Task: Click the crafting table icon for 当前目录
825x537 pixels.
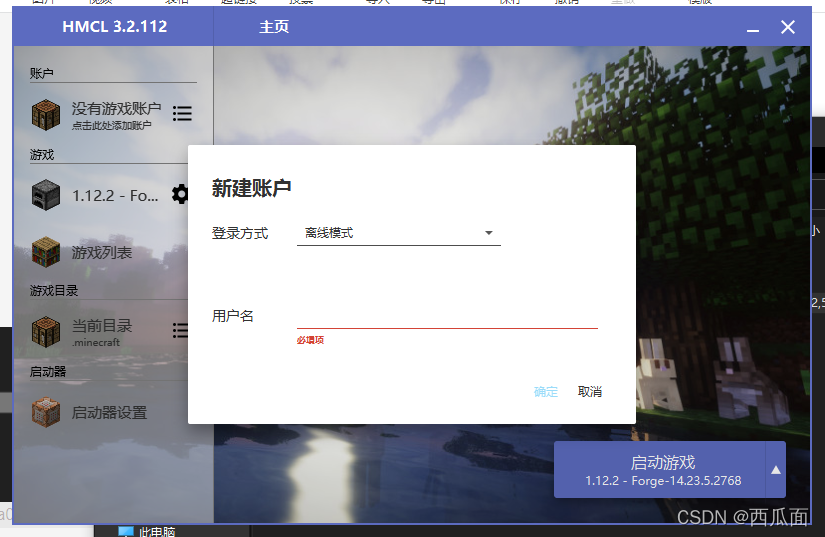Action: pyautogui.click(x=46, y=331)
